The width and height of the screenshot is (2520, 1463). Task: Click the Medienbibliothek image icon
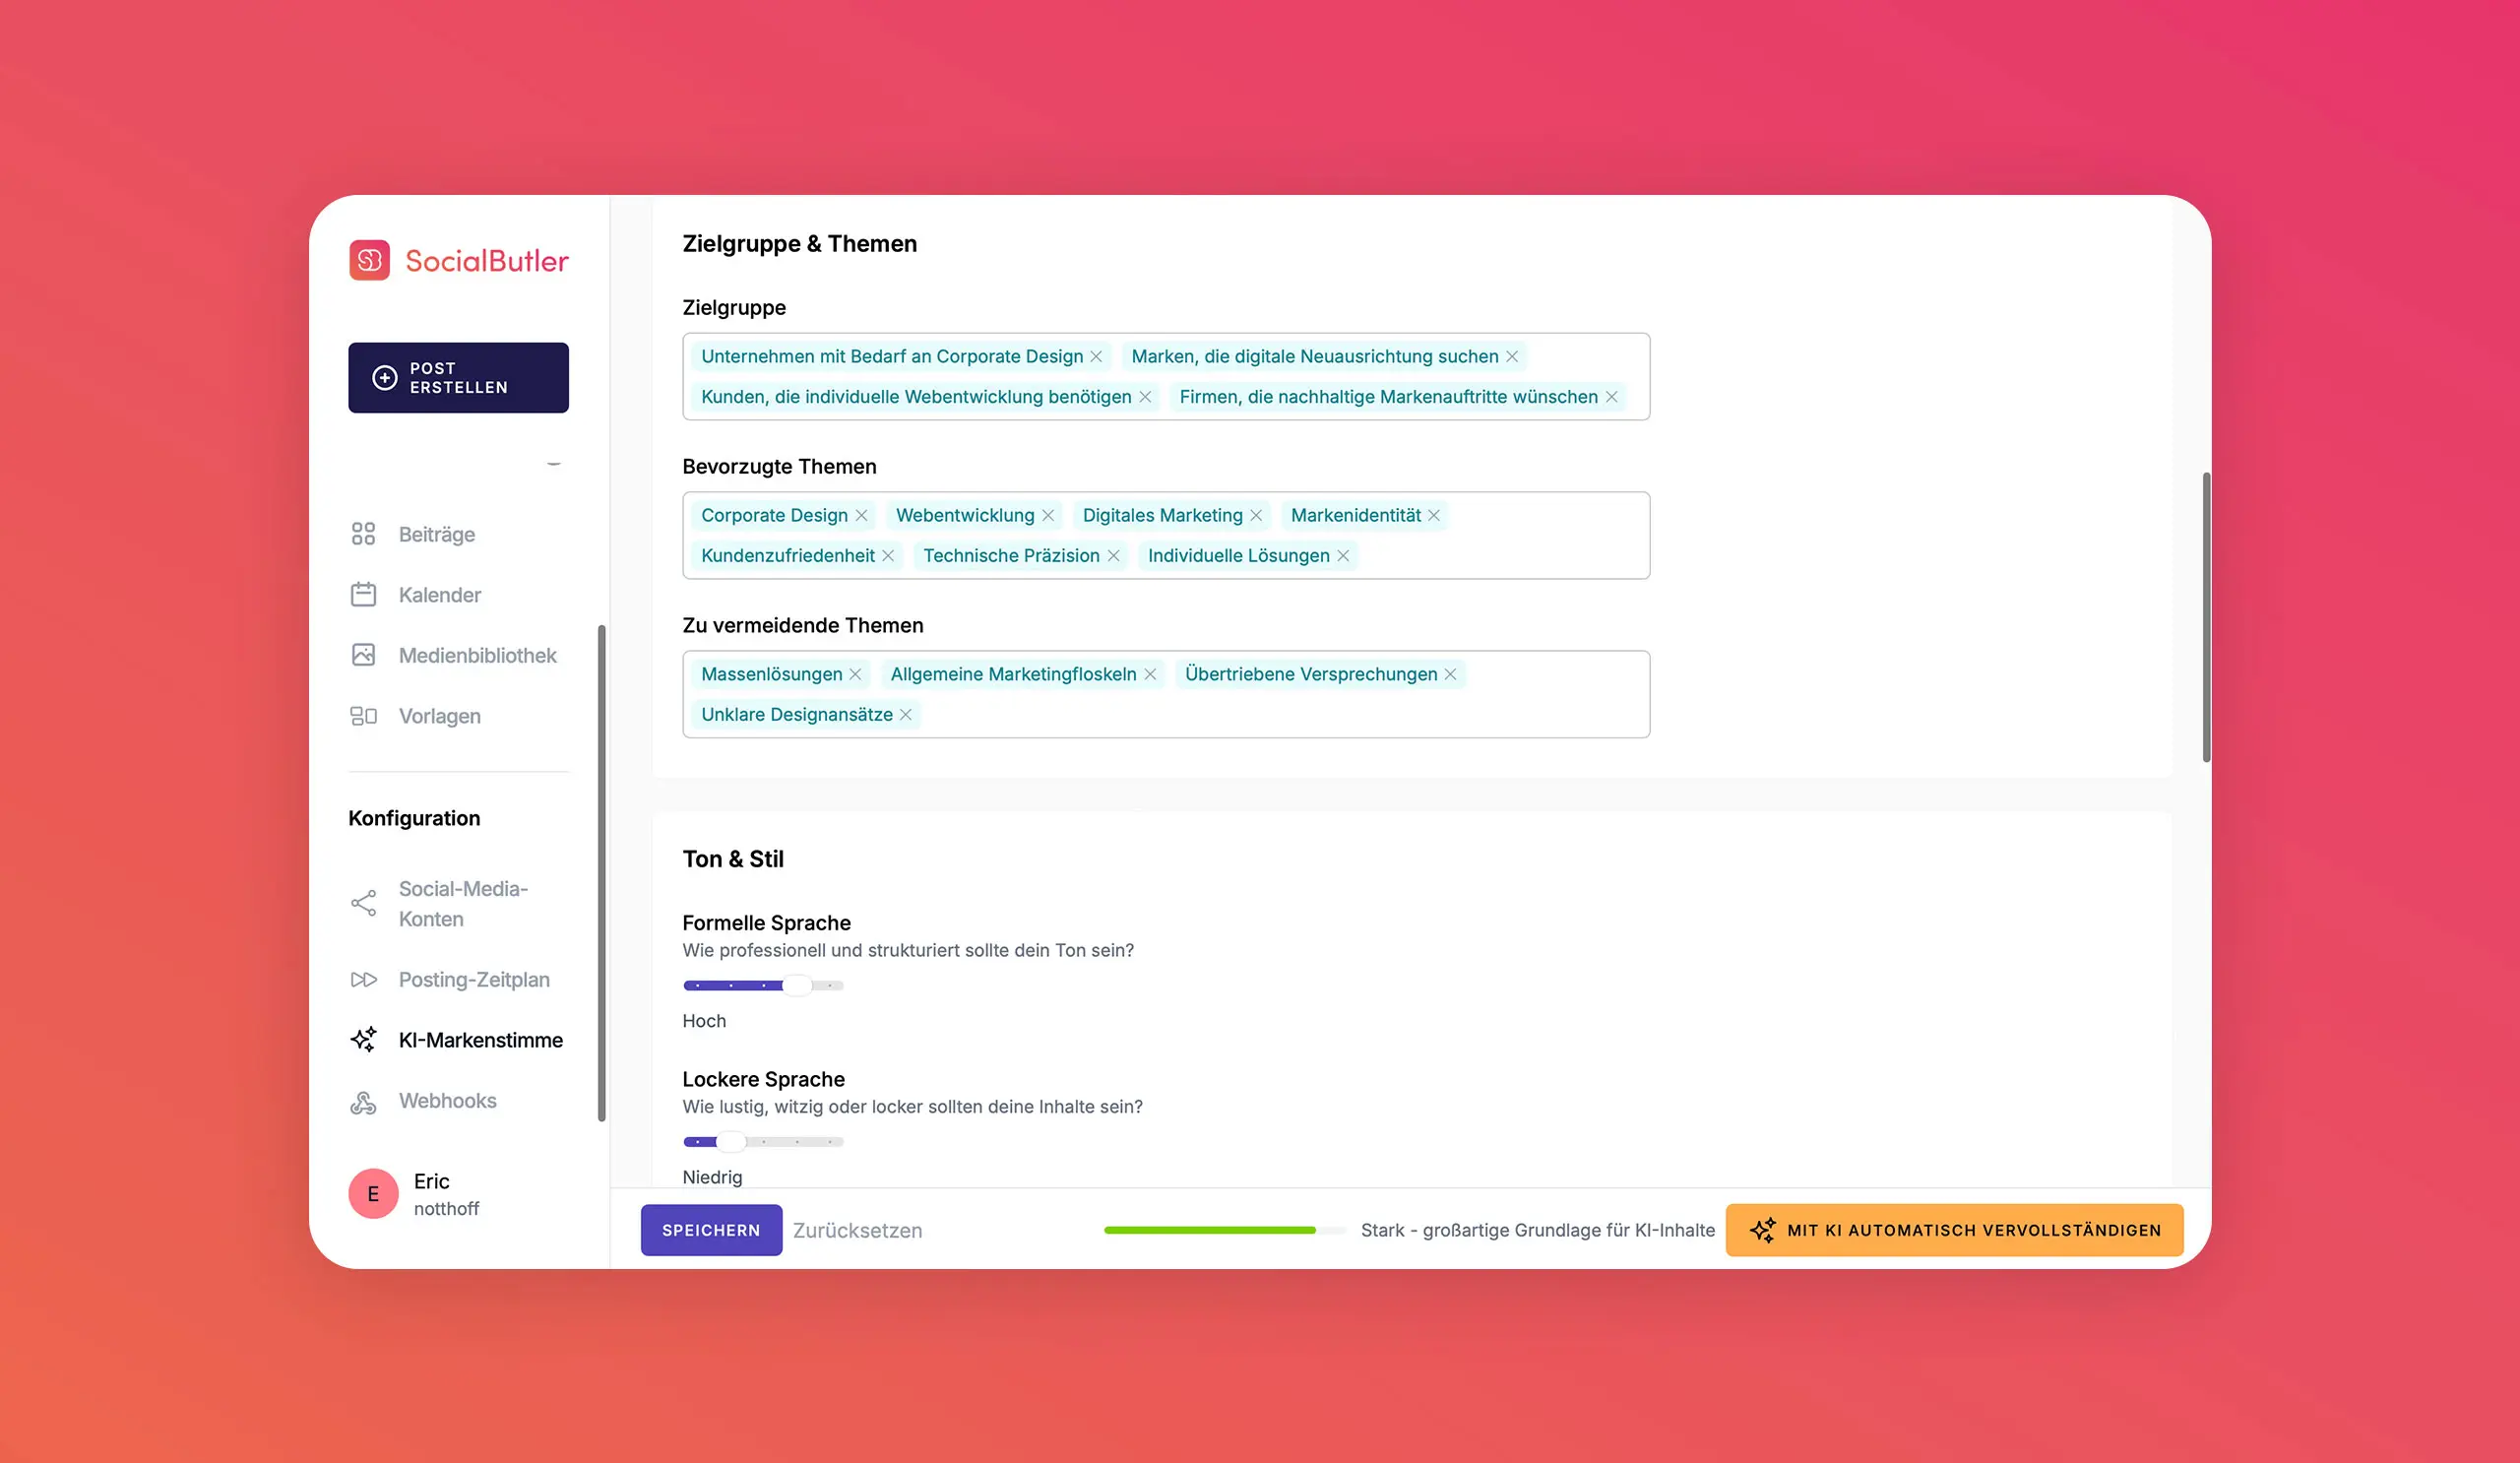point(363,655)
